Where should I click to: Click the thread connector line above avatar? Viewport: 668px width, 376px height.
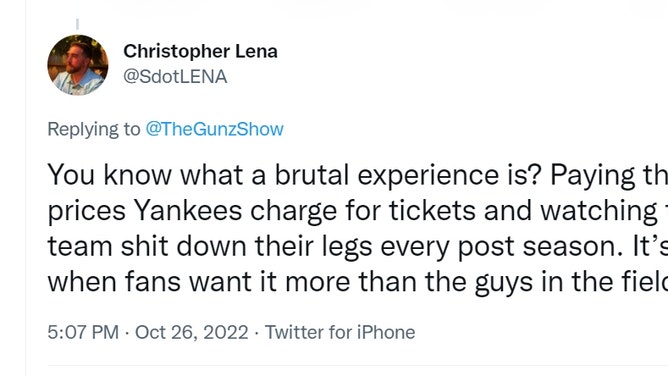78,24
